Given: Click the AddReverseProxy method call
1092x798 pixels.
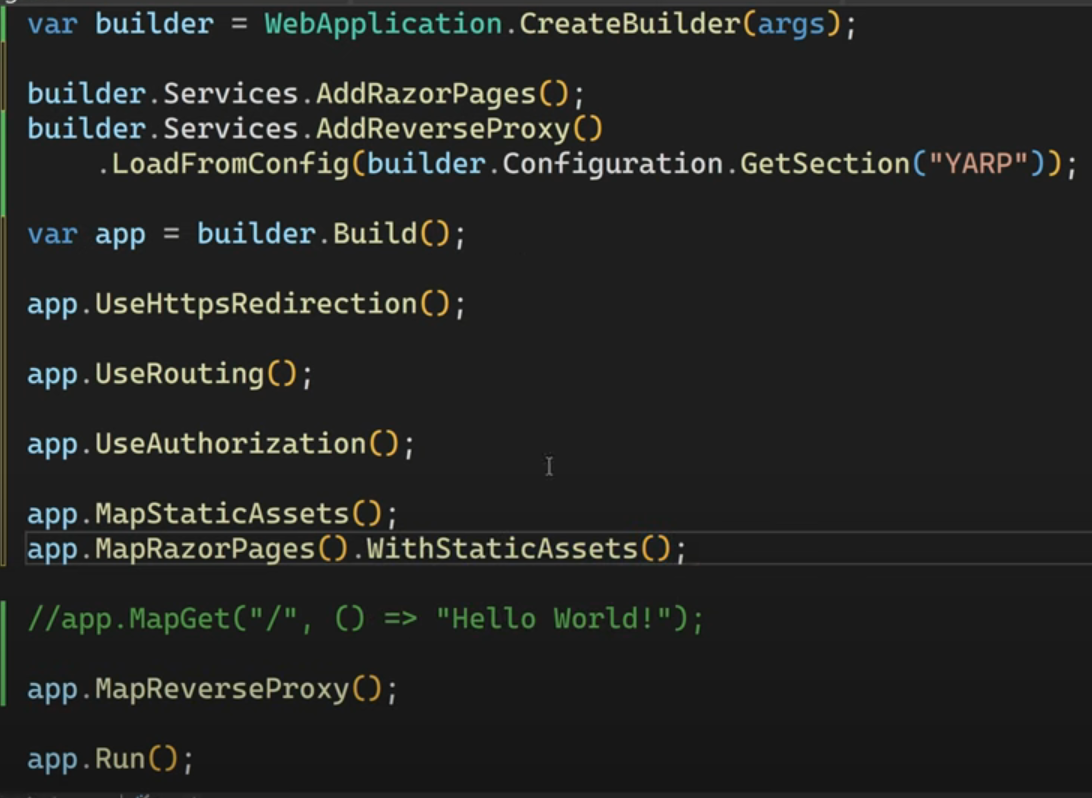Looking at the screenshot, I should [443, 129].
